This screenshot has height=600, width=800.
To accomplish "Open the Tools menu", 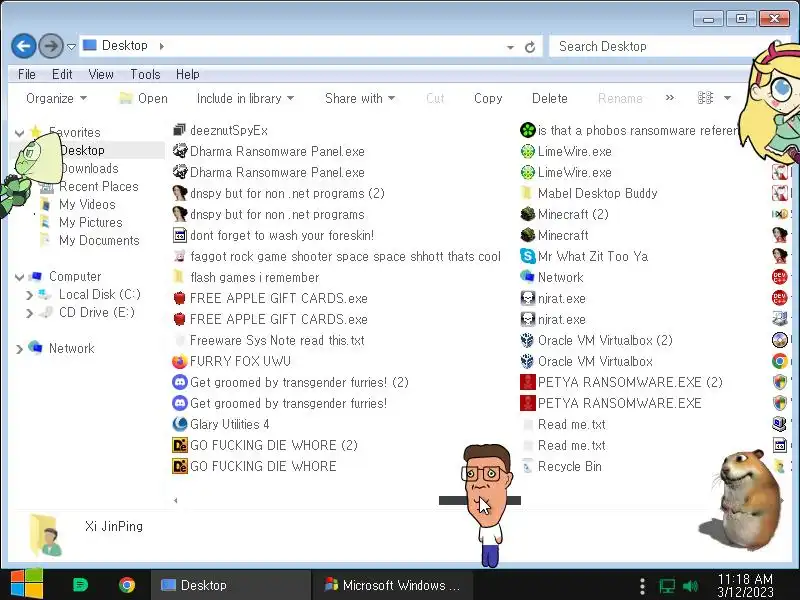I will [x=145, y=74].
